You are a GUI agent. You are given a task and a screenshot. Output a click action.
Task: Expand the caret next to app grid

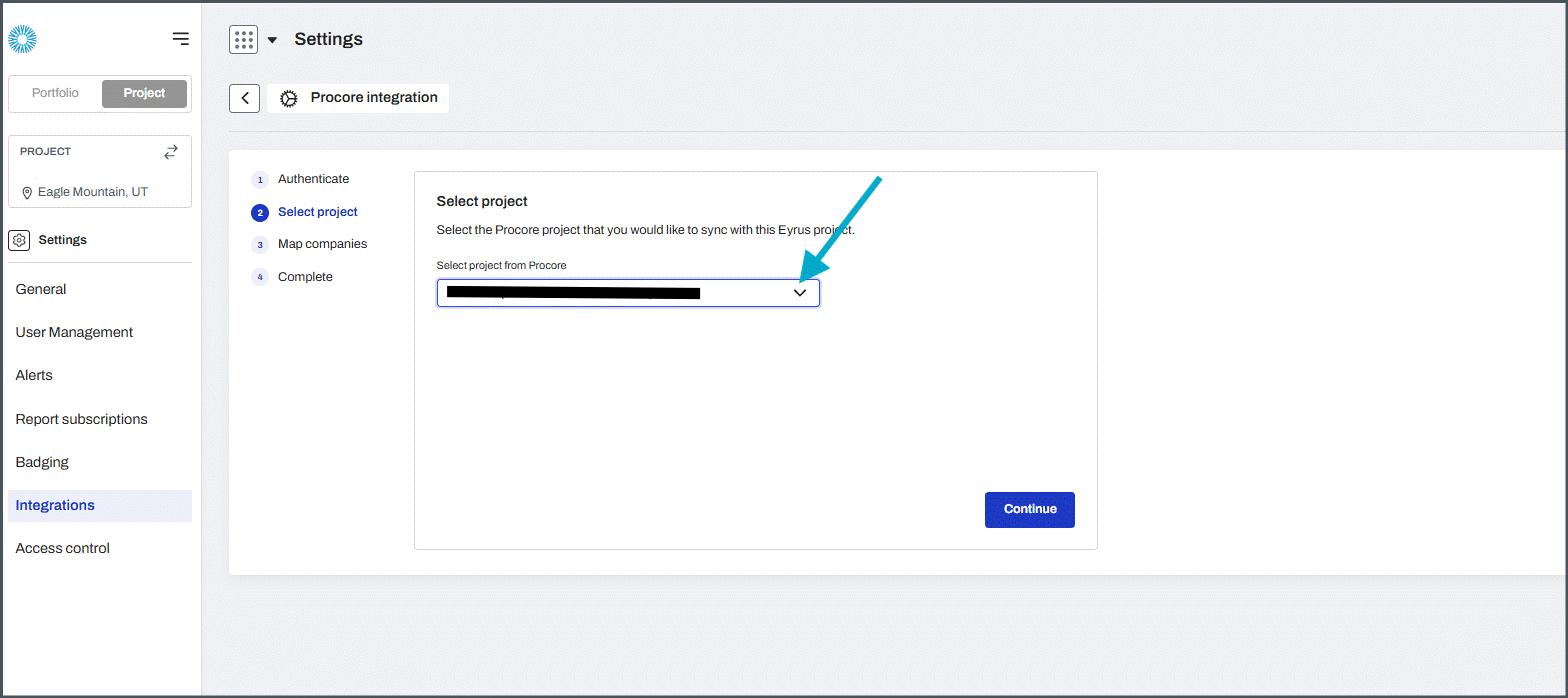(x=272, y=40)
